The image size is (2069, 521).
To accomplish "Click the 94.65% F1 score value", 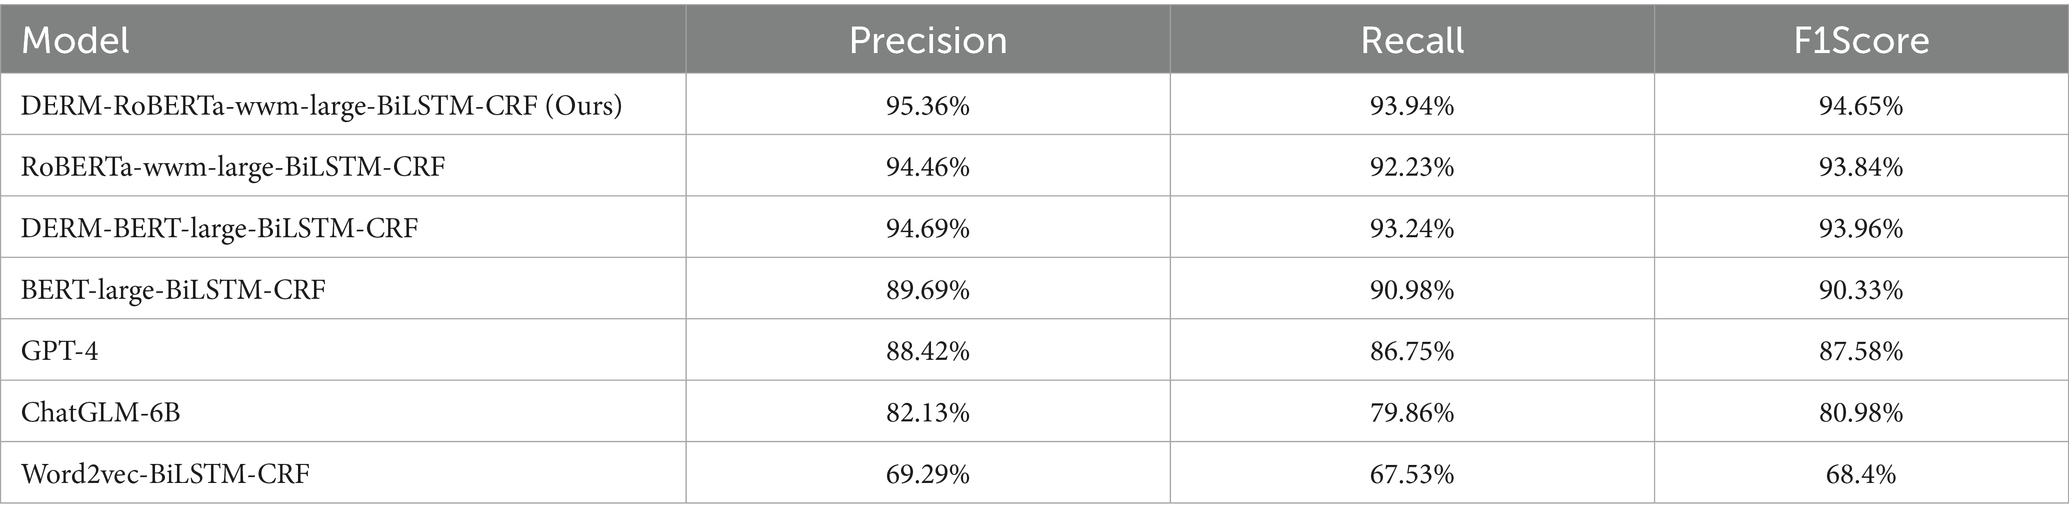I will coord(1860,105).
